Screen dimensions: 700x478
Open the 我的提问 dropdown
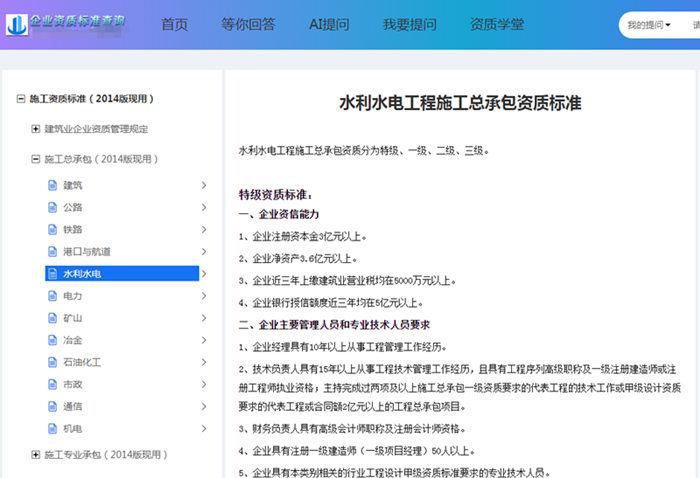649,25
